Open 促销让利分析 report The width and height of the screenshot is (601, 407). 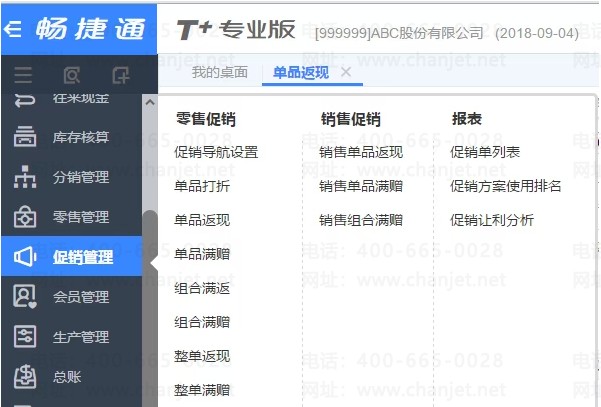(492, 220)
